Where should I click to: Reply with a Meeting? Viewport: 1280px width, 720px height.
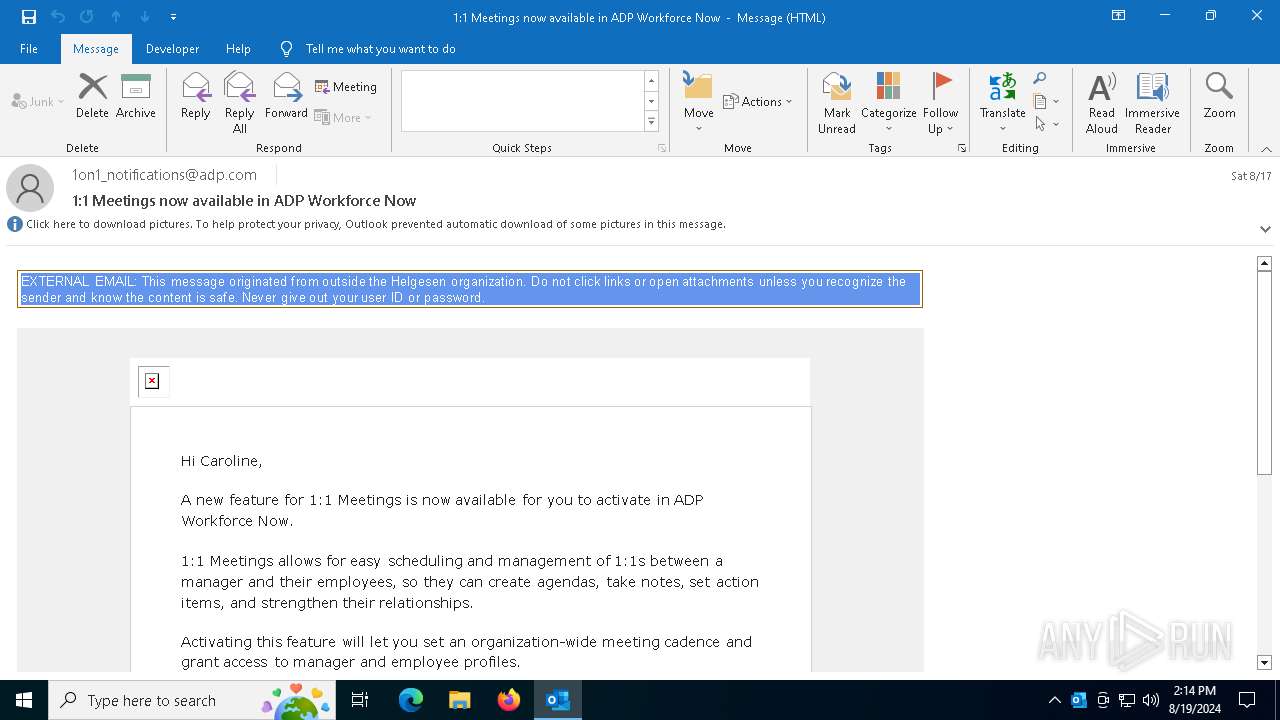[x=346, y=87]
